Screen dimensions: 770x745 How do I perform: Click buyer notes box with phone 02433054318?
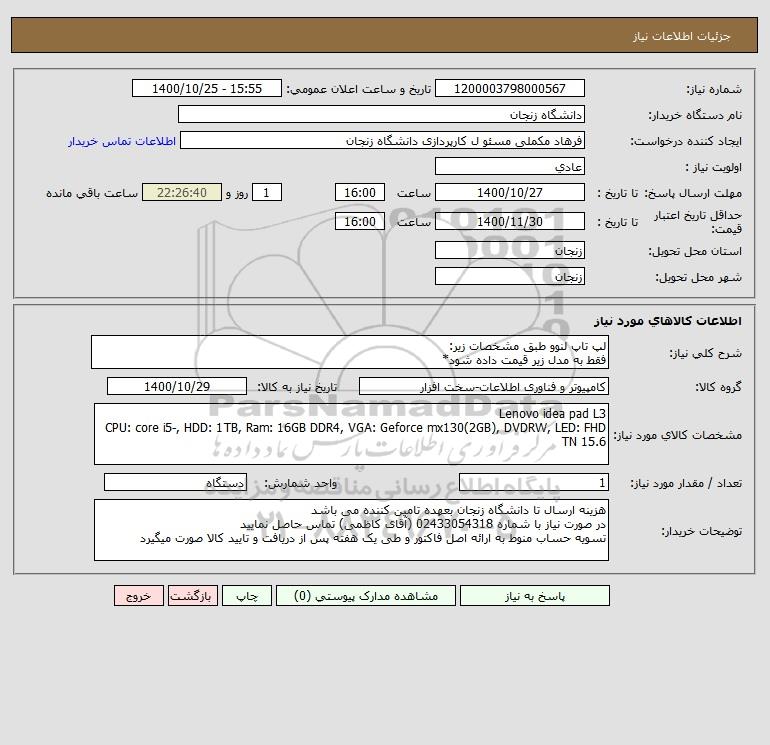pos(351,530)
